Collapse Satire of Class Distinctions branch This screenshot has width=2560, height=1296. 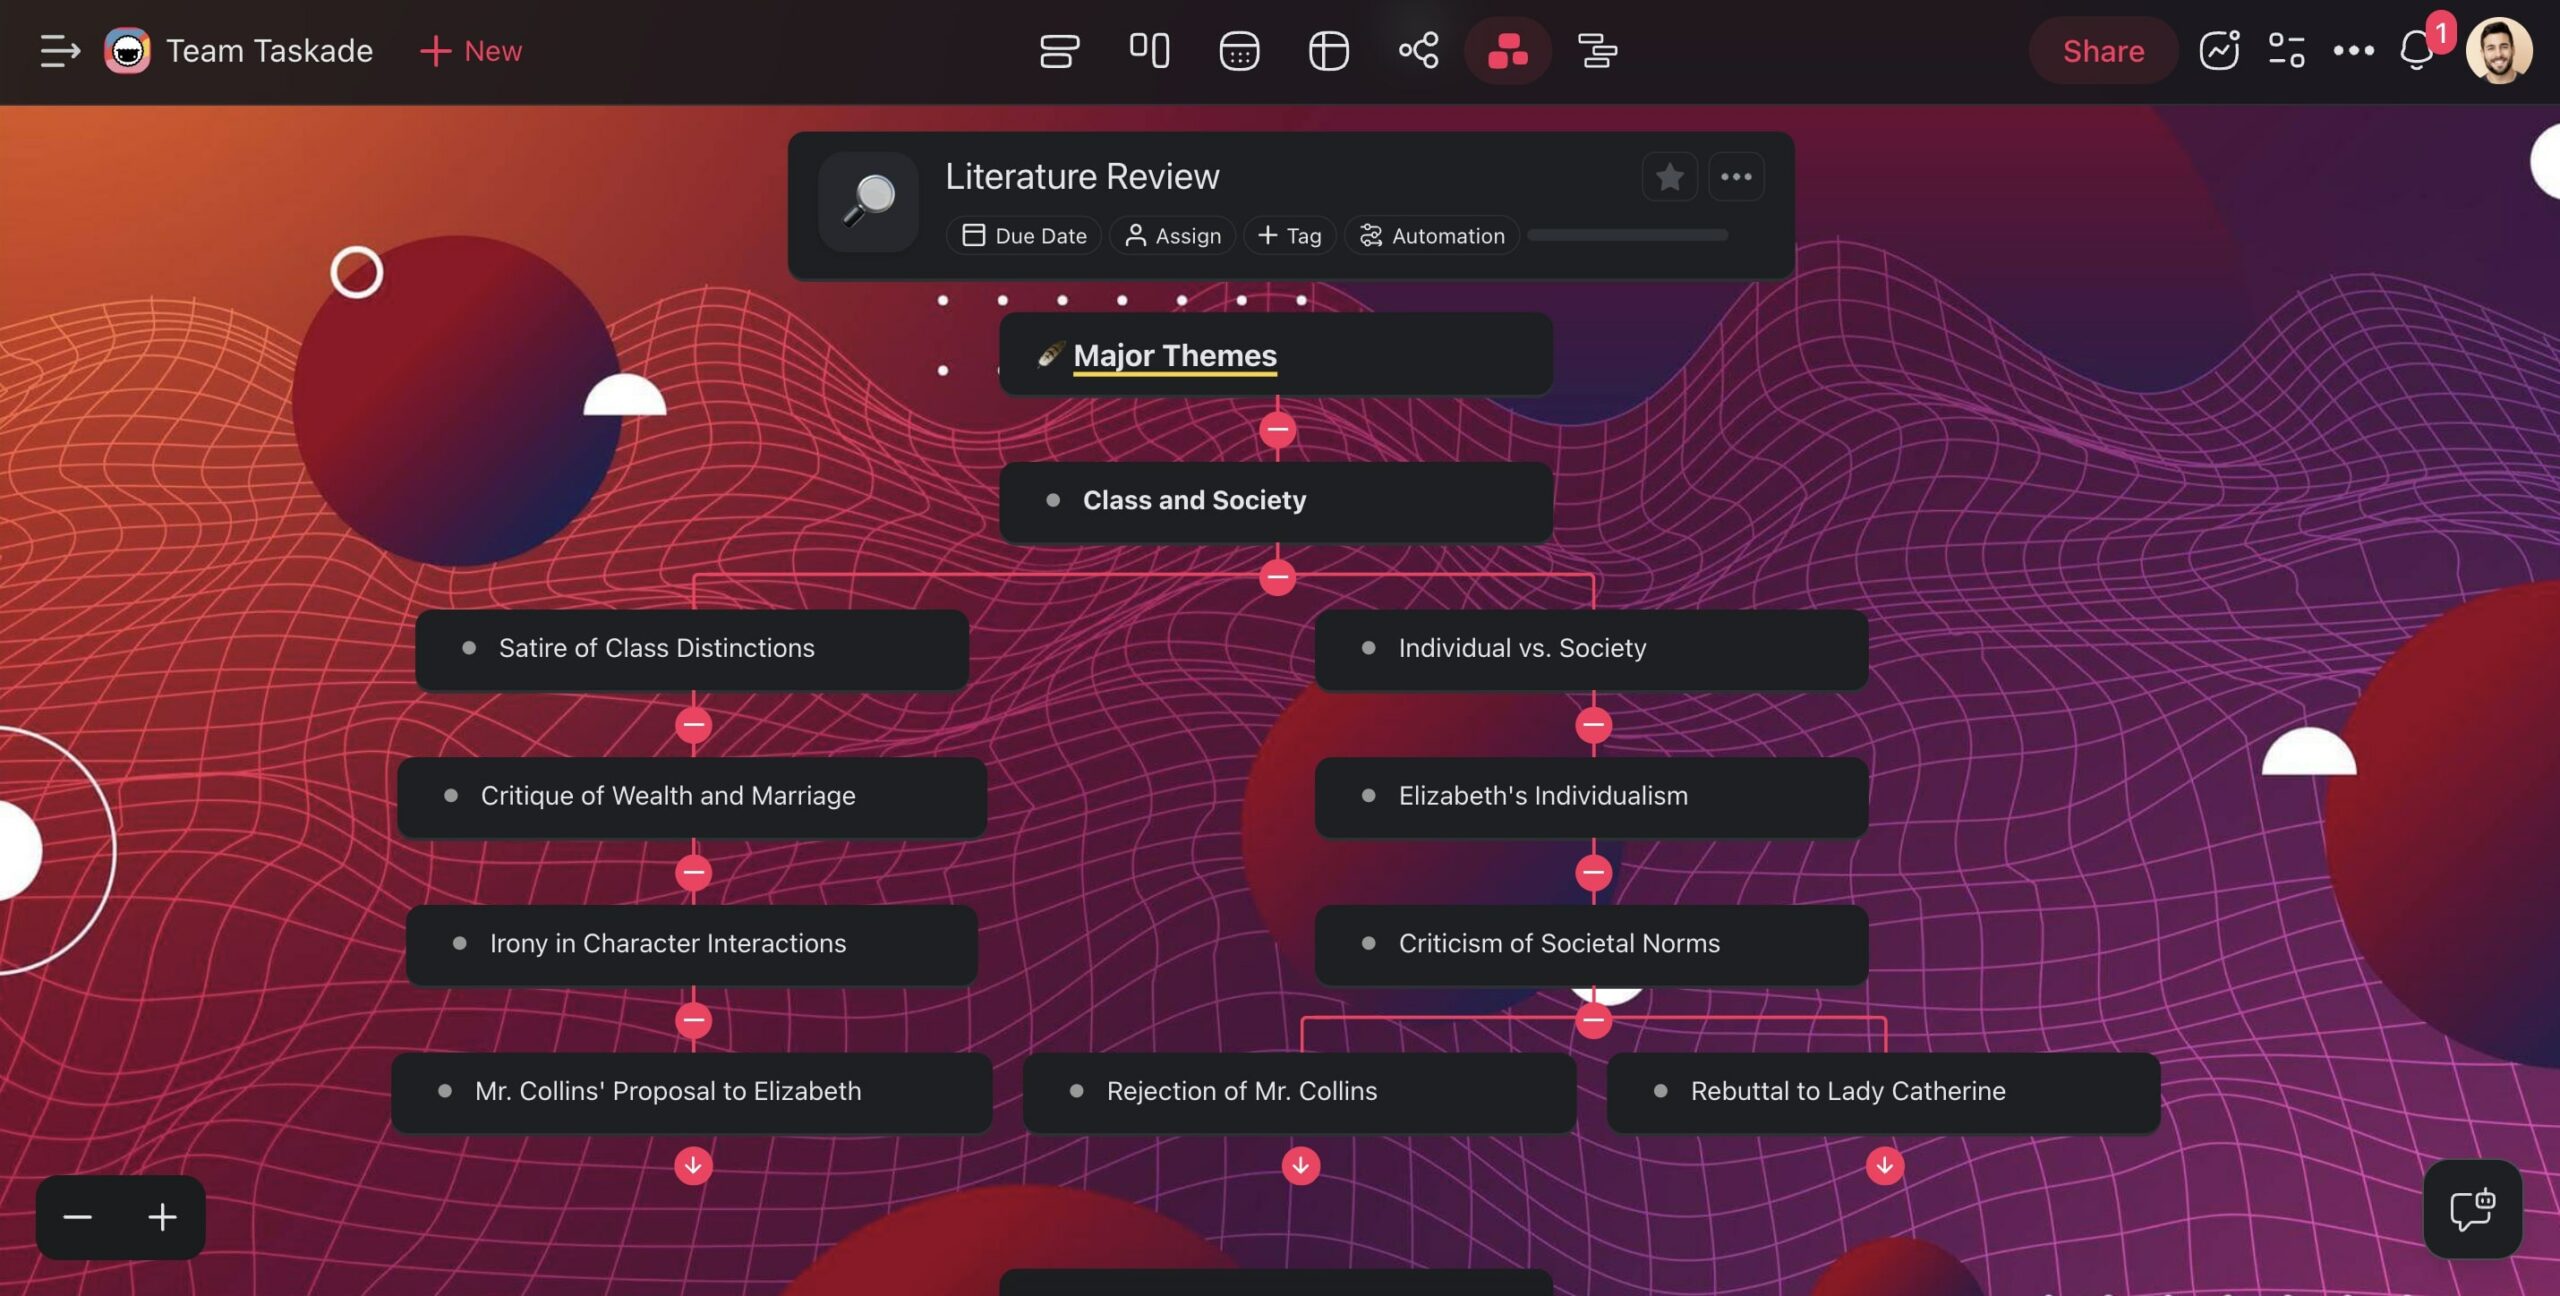click(692, 725)
